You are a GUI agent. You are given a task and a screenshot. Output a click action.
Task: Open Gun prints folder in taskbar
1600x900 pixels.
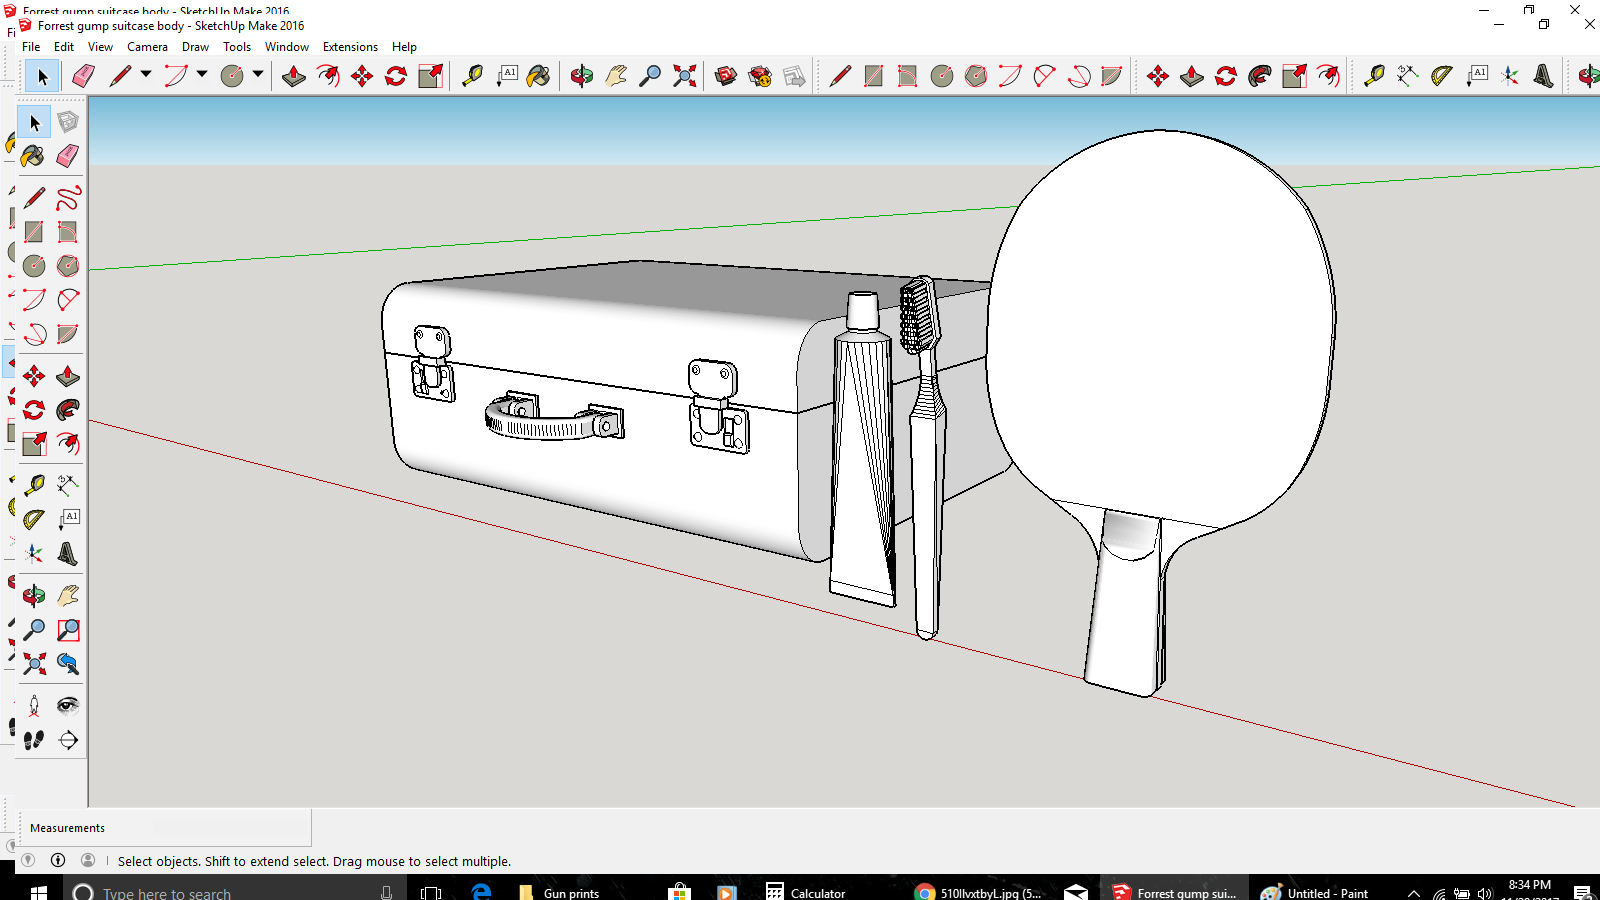(560, 893)
